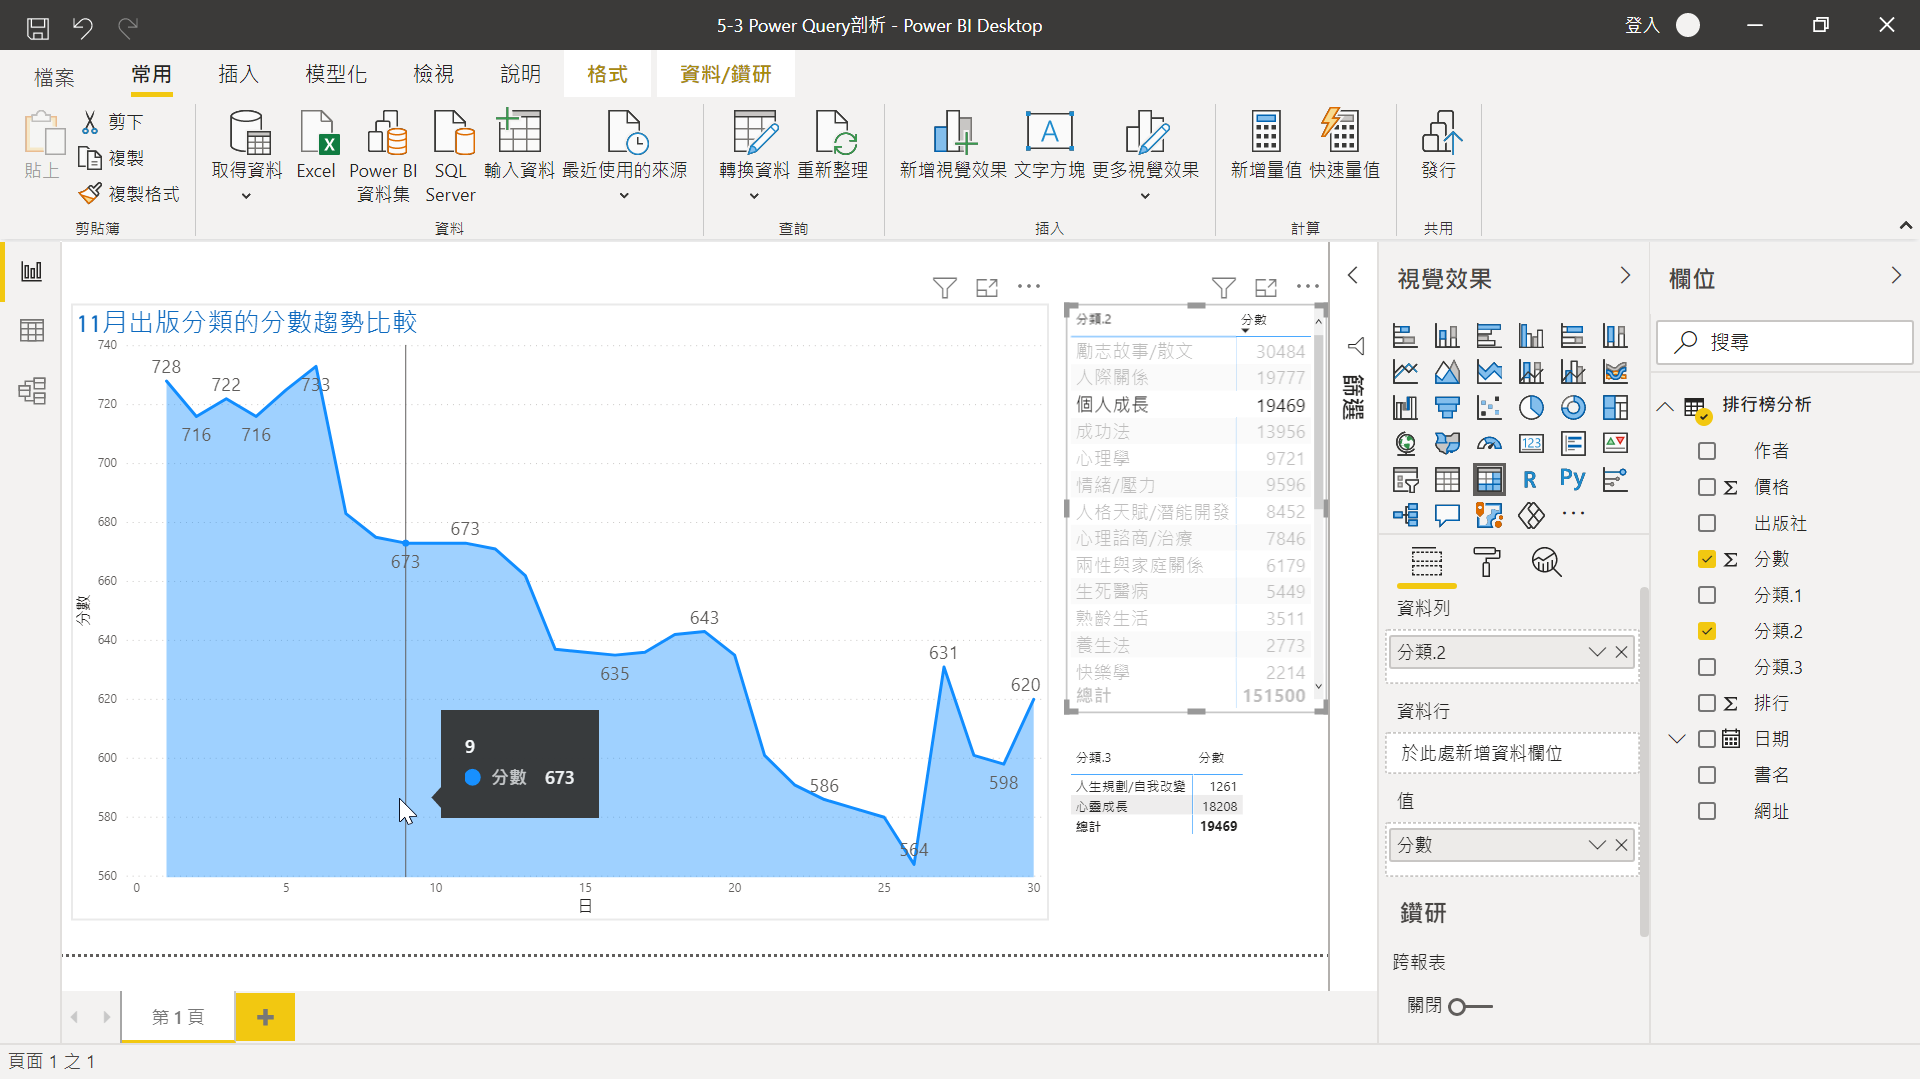Screen dimensions: 1920x1079
Task: Click the 搜尋 field search box
Action: 1785,342
